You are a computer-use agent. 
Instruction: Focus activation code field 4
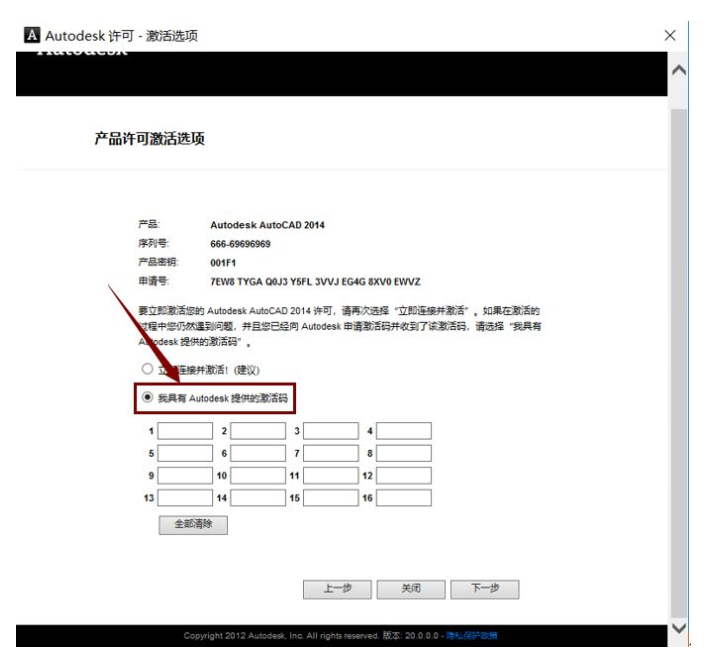click(x=403, y=431)
